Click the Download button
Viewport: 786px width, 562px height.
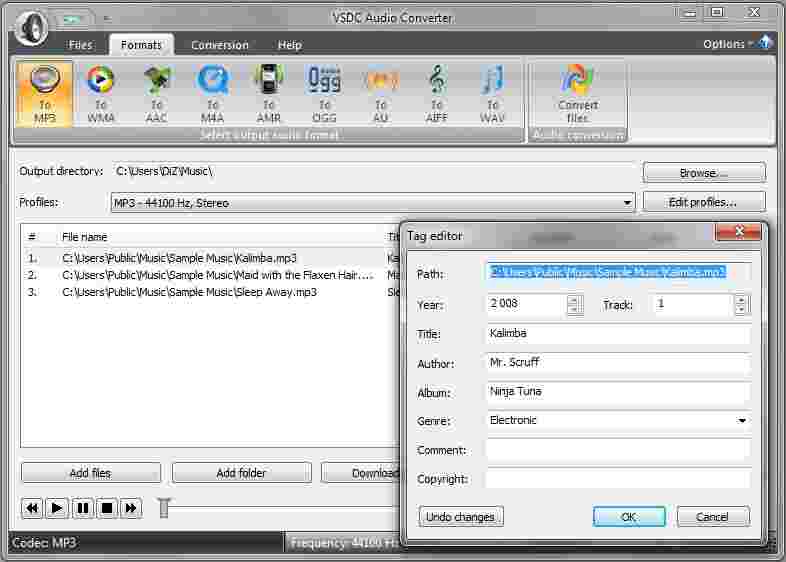[361, 473]
